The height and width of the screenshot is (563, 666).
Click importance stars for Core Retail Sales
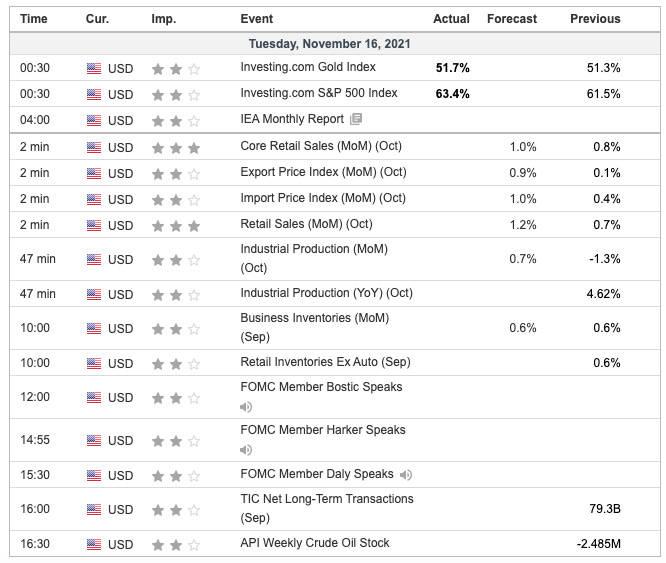click(176, 148)
